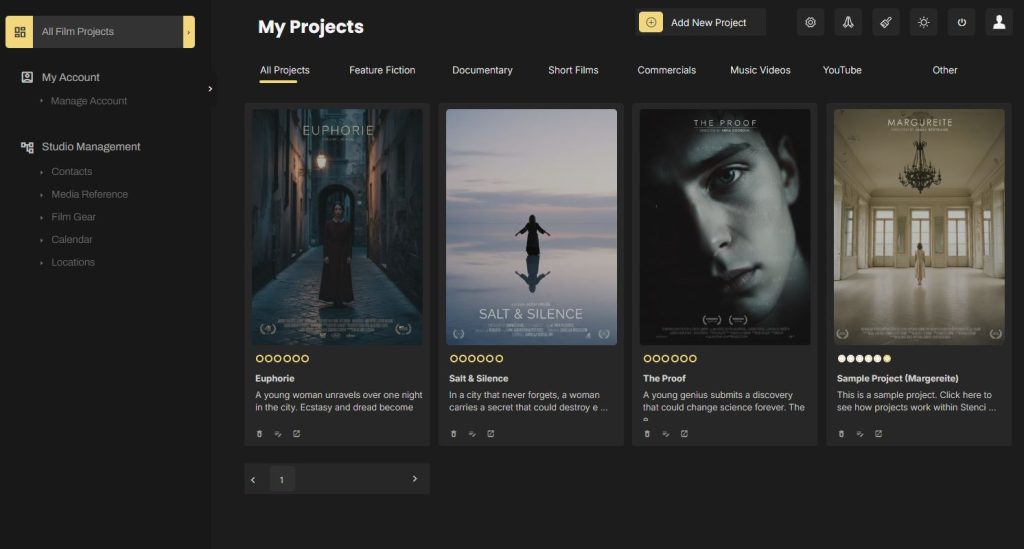Screen dimensions: 1024x549
Task: Click the Sample Project description text
Action: pyautogui.click(x=916, y=401)
